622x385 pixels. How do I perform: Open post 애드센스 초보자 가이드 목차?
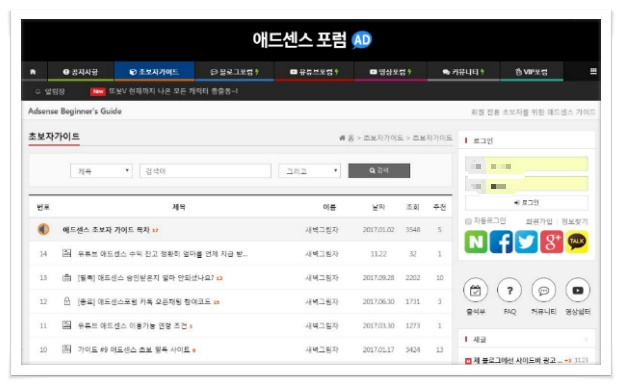point(106,230)
